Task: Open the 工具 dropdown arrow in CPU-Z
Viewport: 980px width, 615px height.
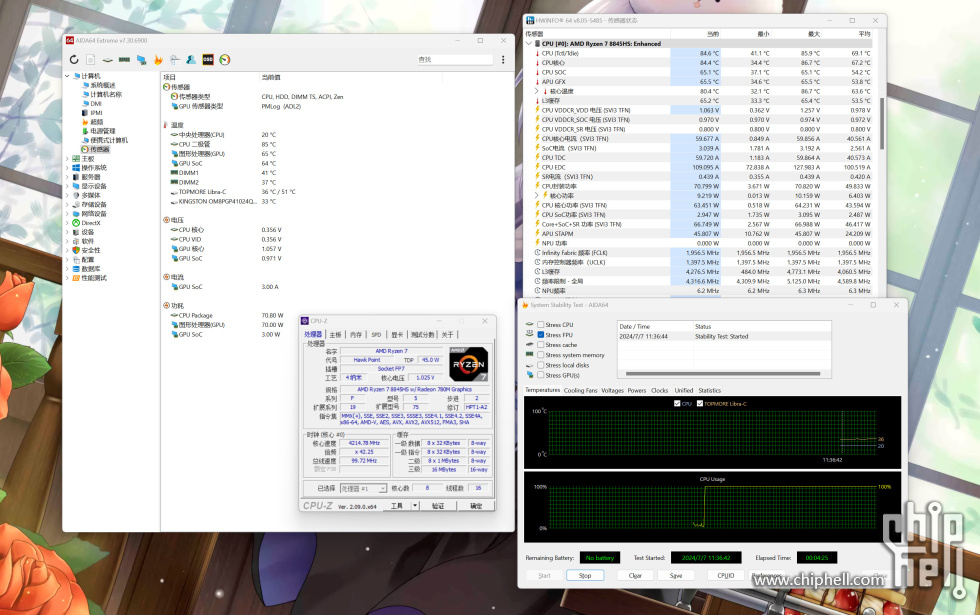Action: click(x=414, y=506)
